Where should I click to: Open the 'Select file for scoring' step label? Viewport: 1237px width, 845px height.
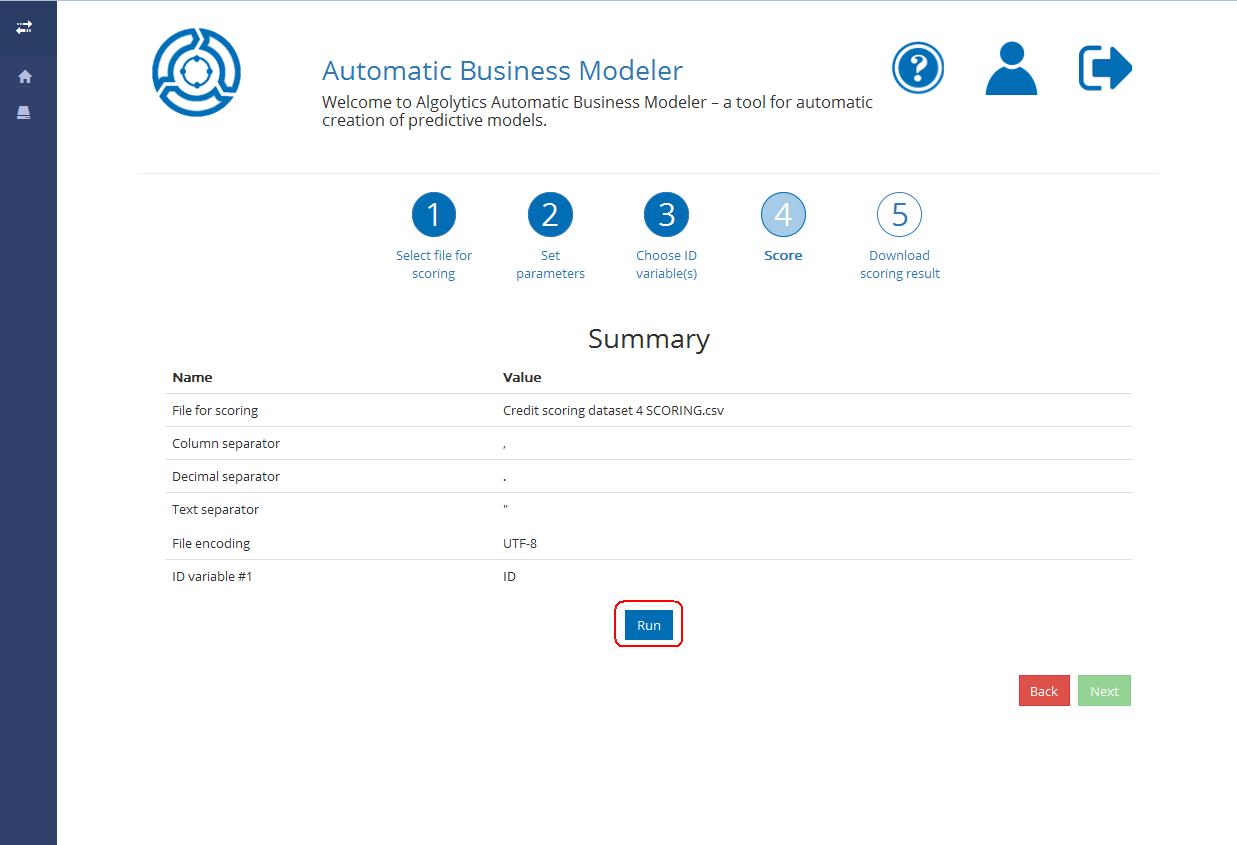click(433, 264)
